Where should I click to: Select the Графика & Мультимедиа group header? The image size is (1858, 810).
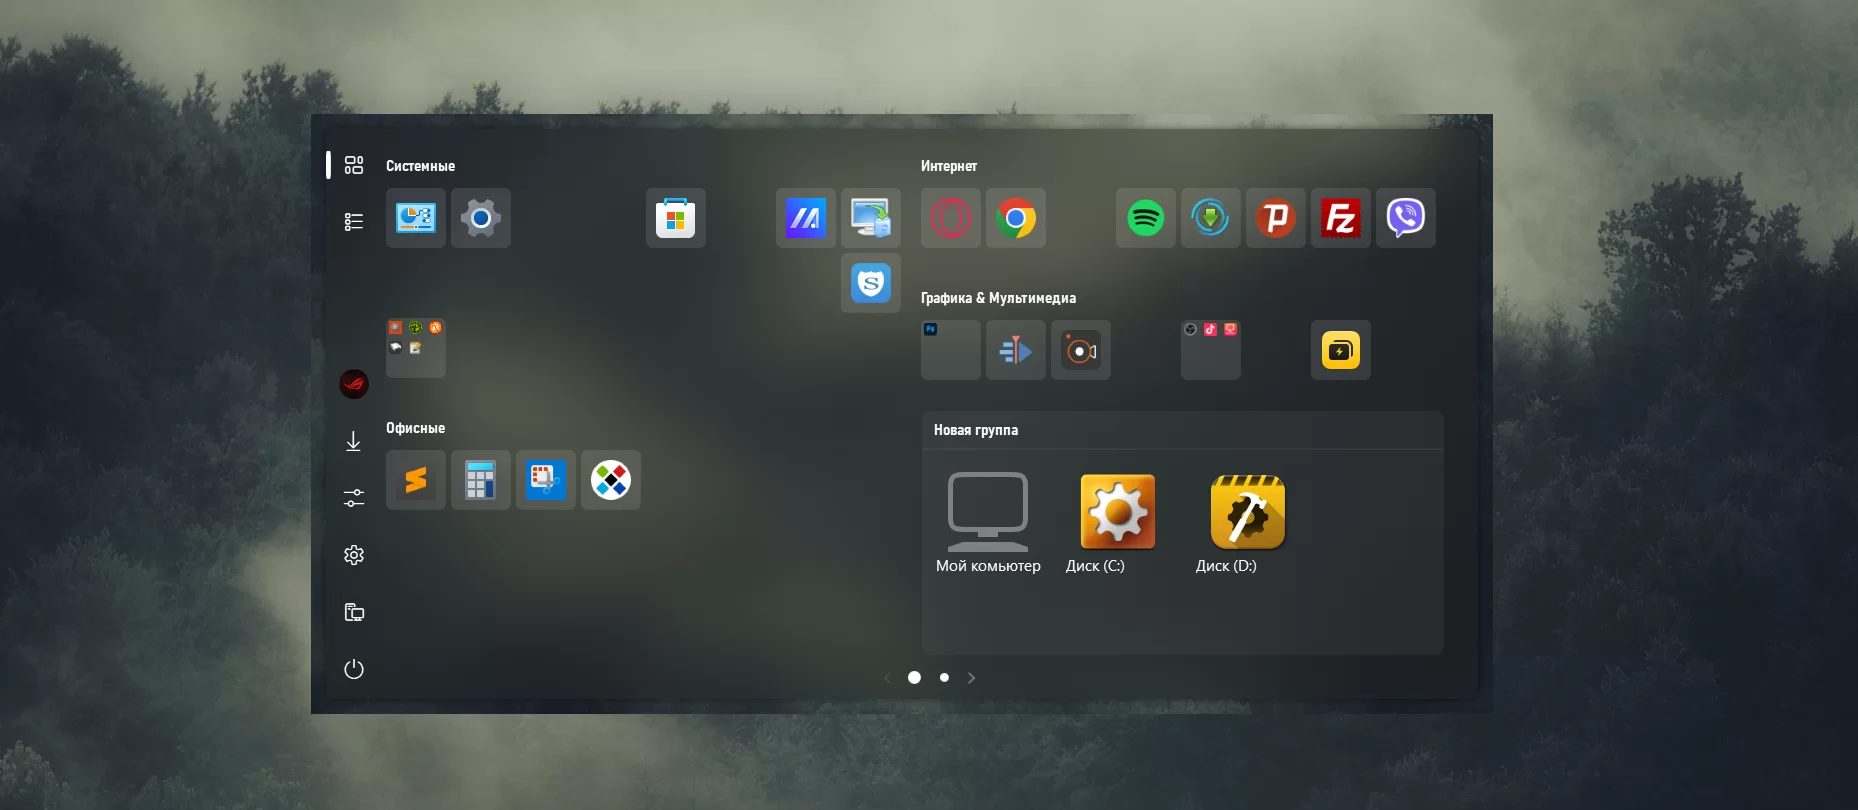pyautogui.click(x=998, y=298)
